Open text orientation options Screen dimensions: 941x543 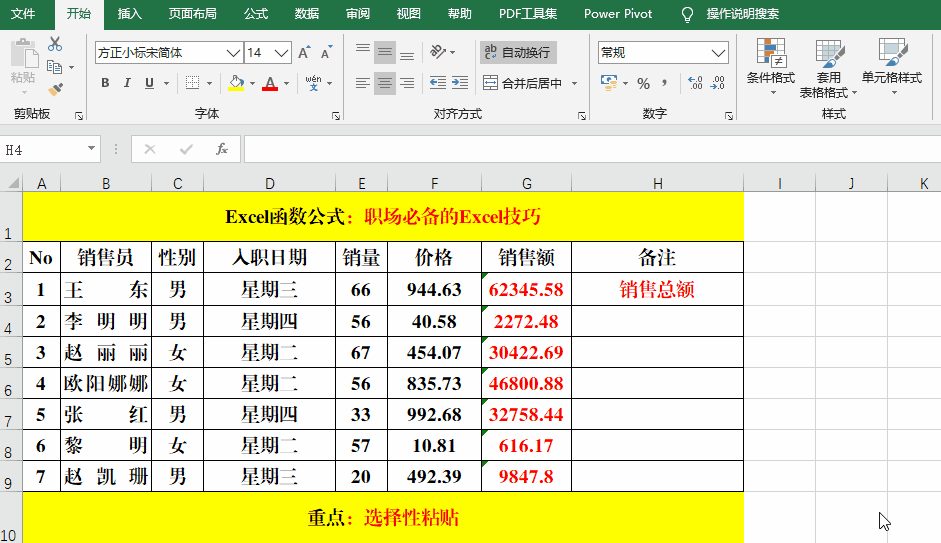pos(442,53)
